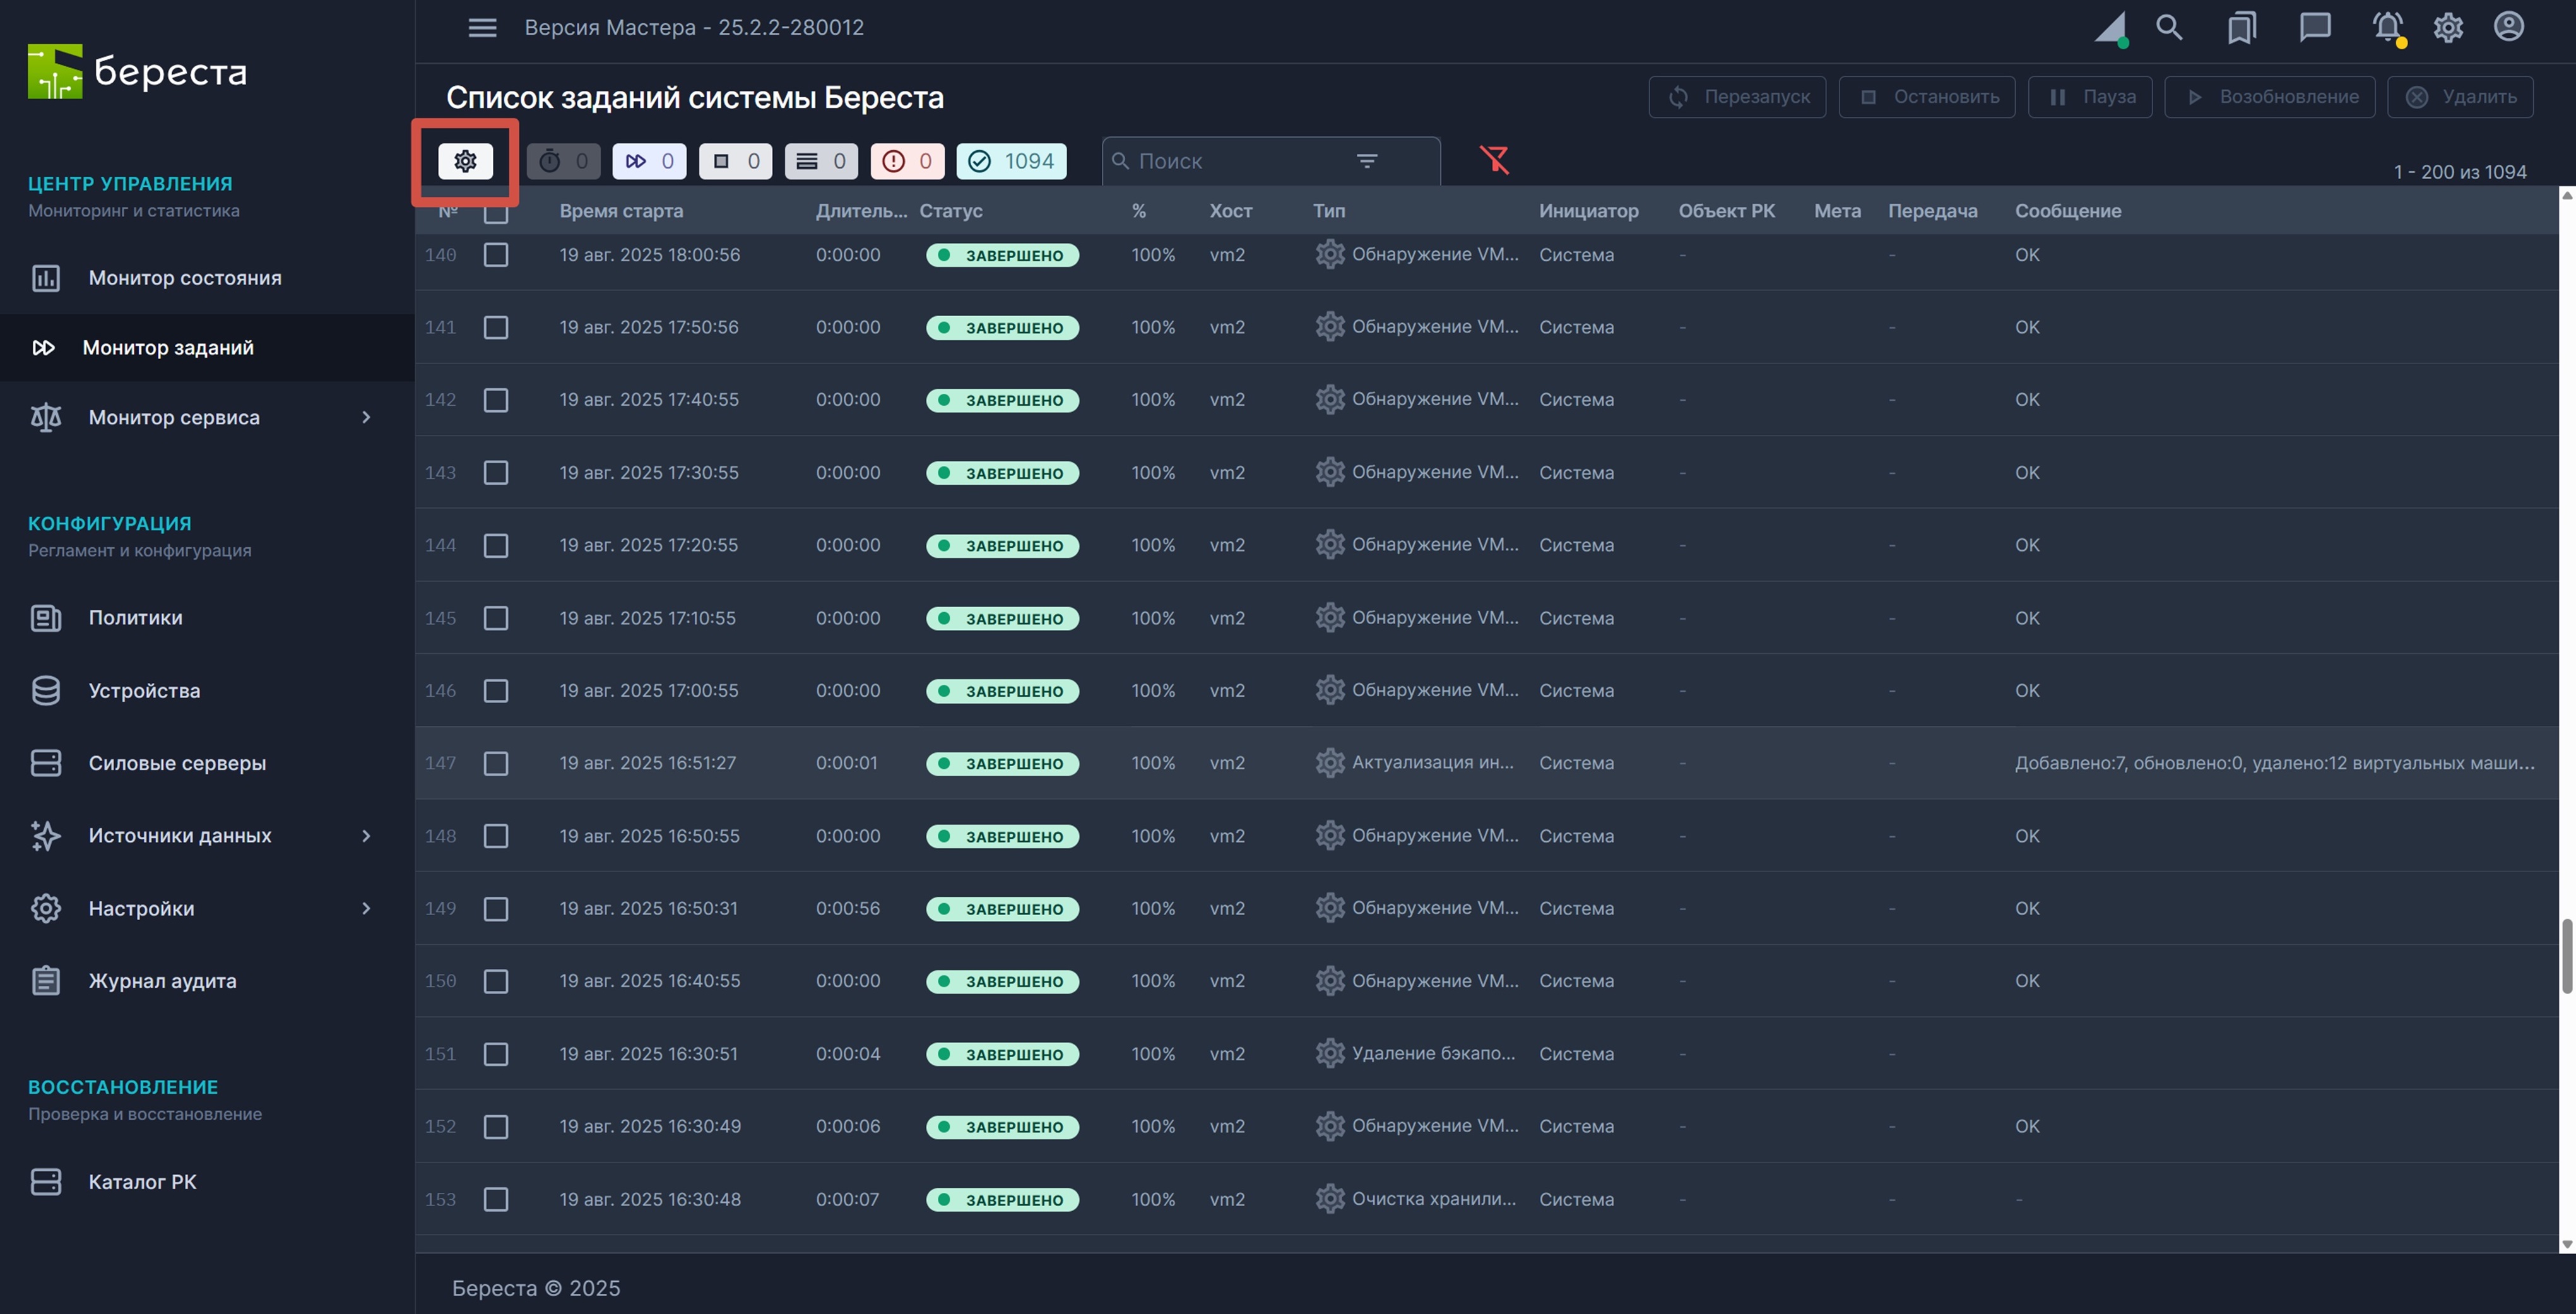The image size is (2576, 1314).
Task: Expand Монитор сервиса submenu
Action: click(366, 418)
